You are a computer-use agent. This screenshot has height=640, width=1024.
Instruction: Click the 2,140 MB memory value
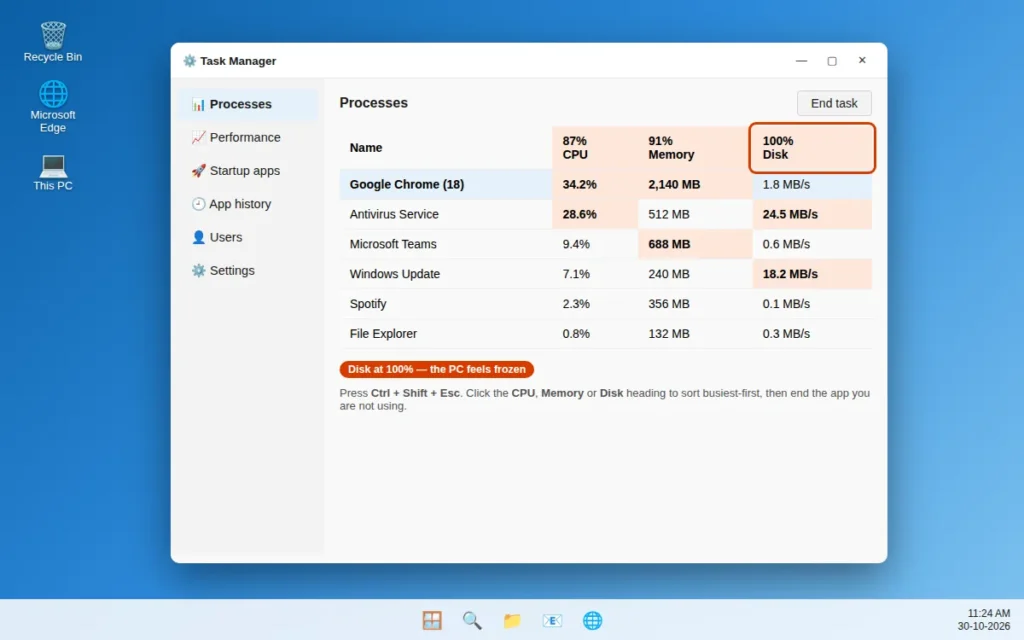[x=674, y=184]
